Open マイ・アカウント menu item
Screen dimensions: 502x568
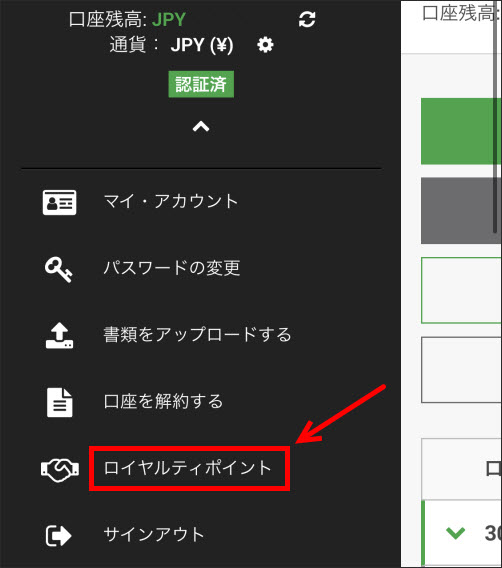click(171, 201)
